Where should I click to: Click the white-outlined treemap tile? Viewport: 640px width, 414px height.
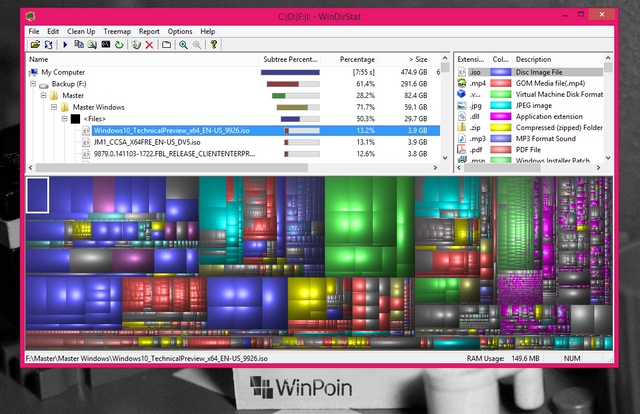[38, 195]
